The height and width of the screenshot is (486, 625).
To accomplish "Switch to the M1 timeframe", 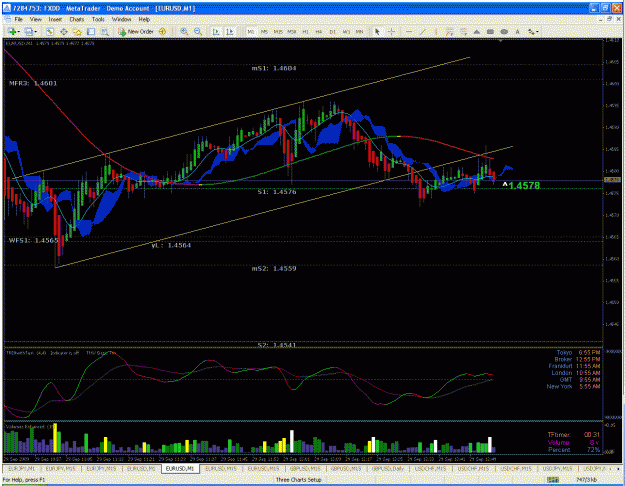I will pos(251,31).
